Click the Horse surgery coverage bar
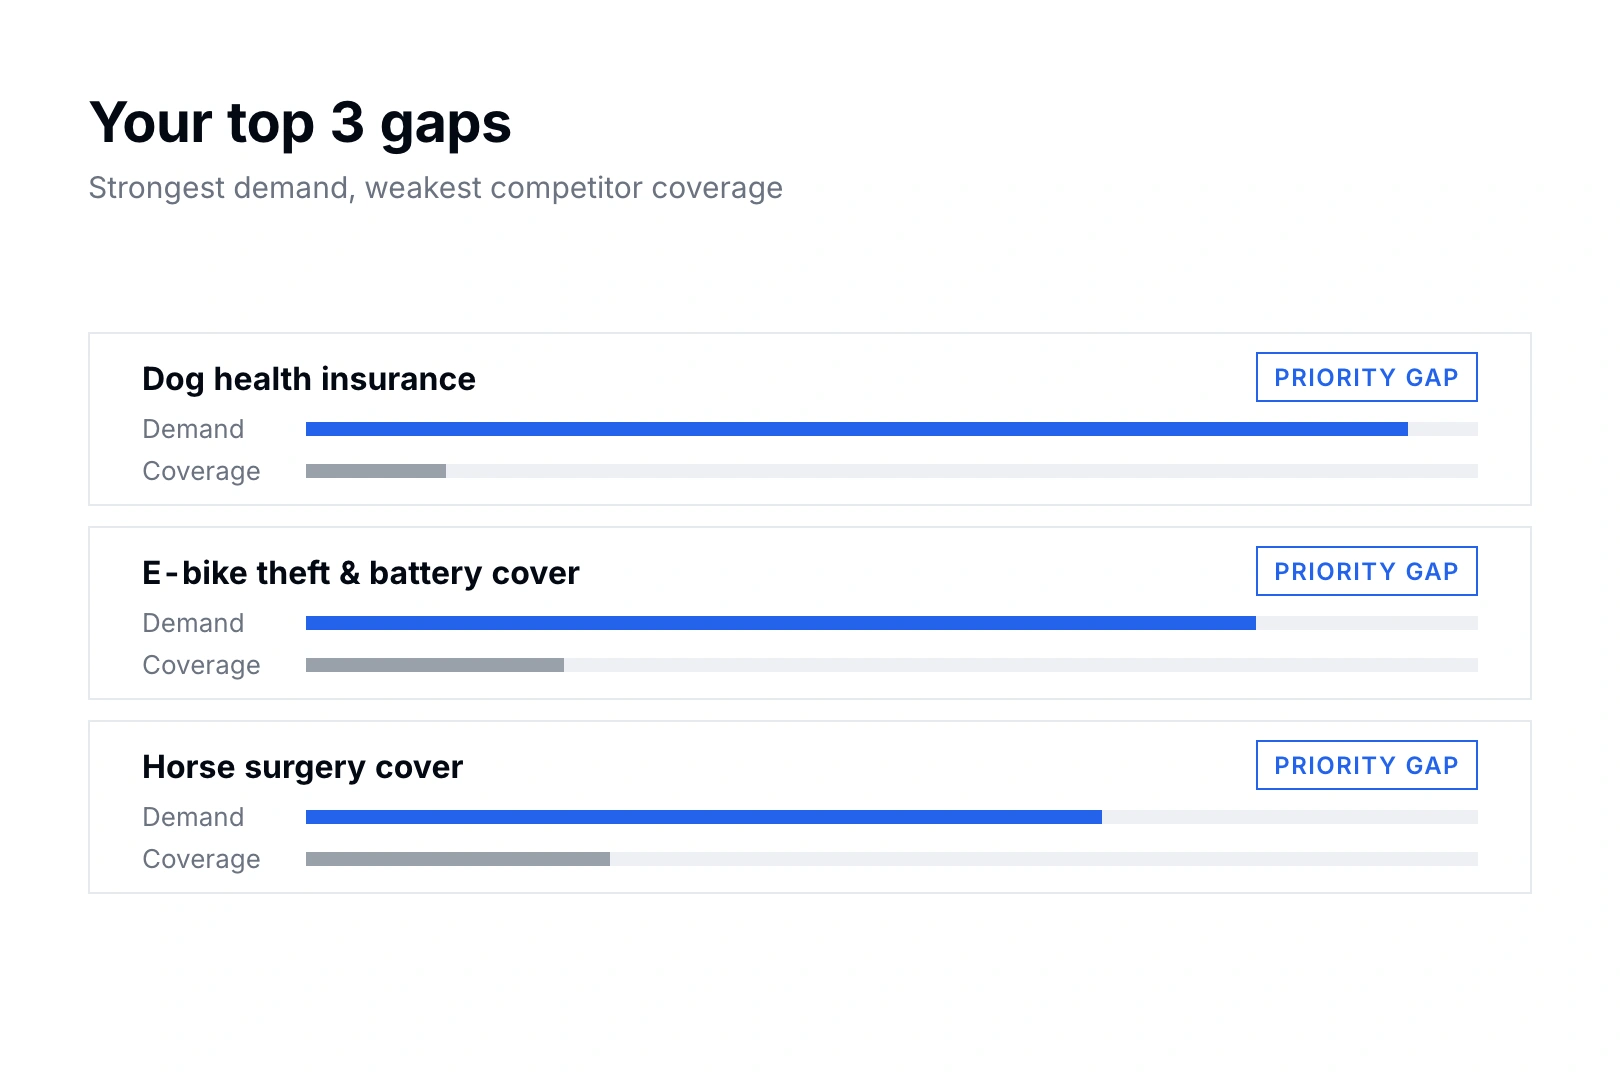1620x1080 pixels. 891,859
